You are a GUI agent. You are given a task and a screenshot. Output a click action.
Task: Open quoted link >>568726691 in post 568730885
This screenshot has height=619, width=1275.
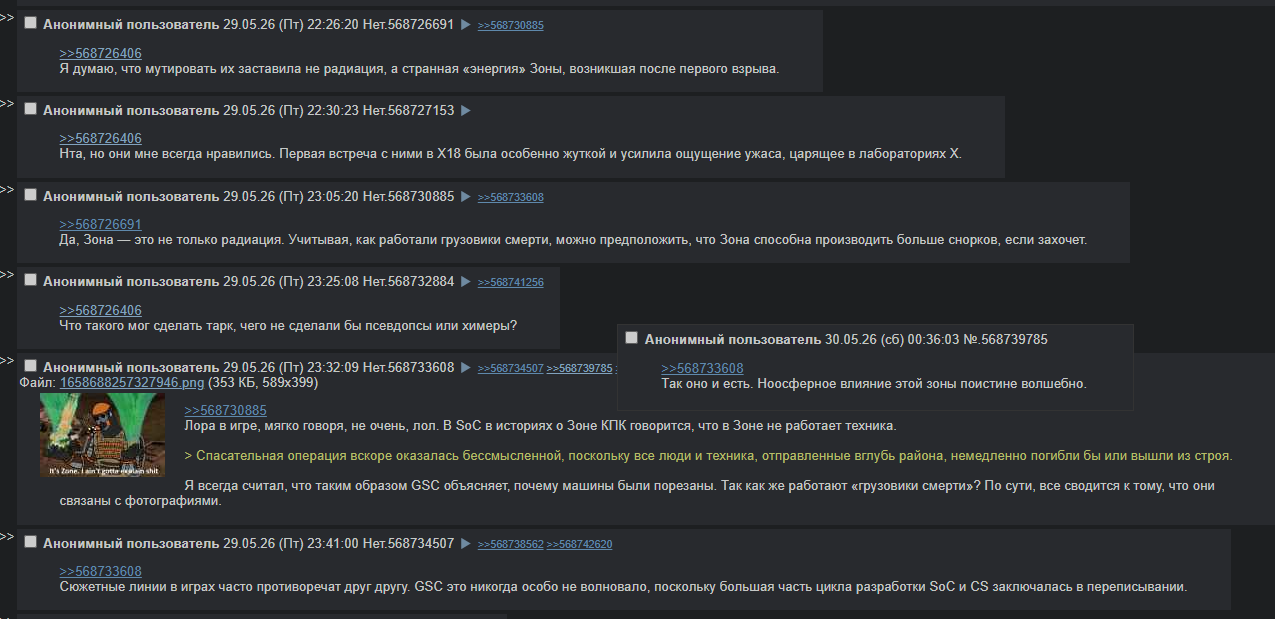click(x=100, y=224)
